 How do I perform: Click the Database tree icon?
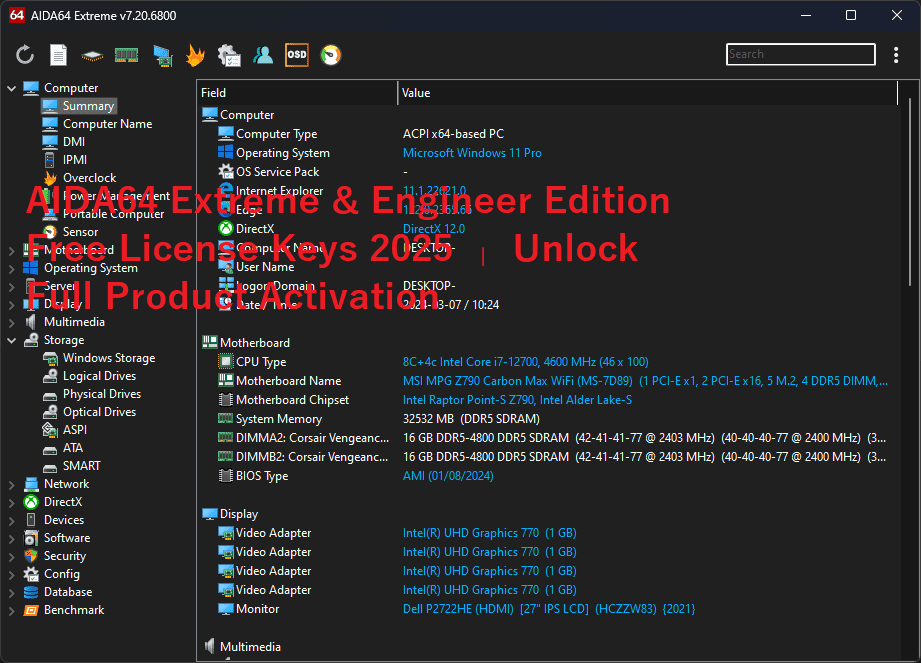coord(31,593)
